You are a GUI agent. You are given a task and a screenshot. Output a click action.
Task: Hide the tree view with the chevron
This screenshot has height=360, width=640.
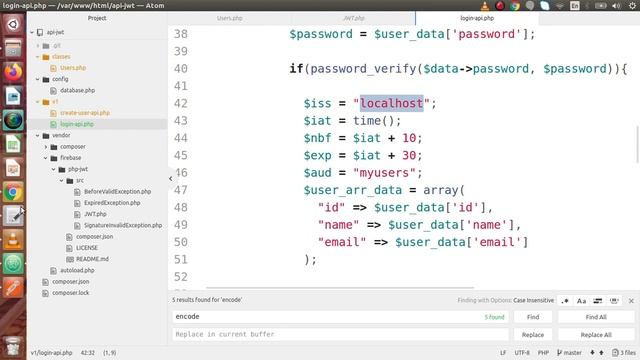tap(171, 179)
